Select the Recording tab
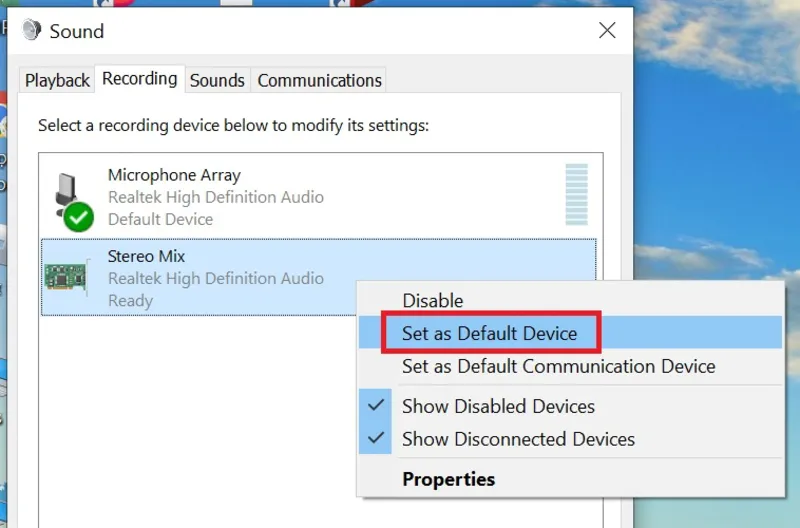This screenshot has height=528, width=800. click(140, 79)
